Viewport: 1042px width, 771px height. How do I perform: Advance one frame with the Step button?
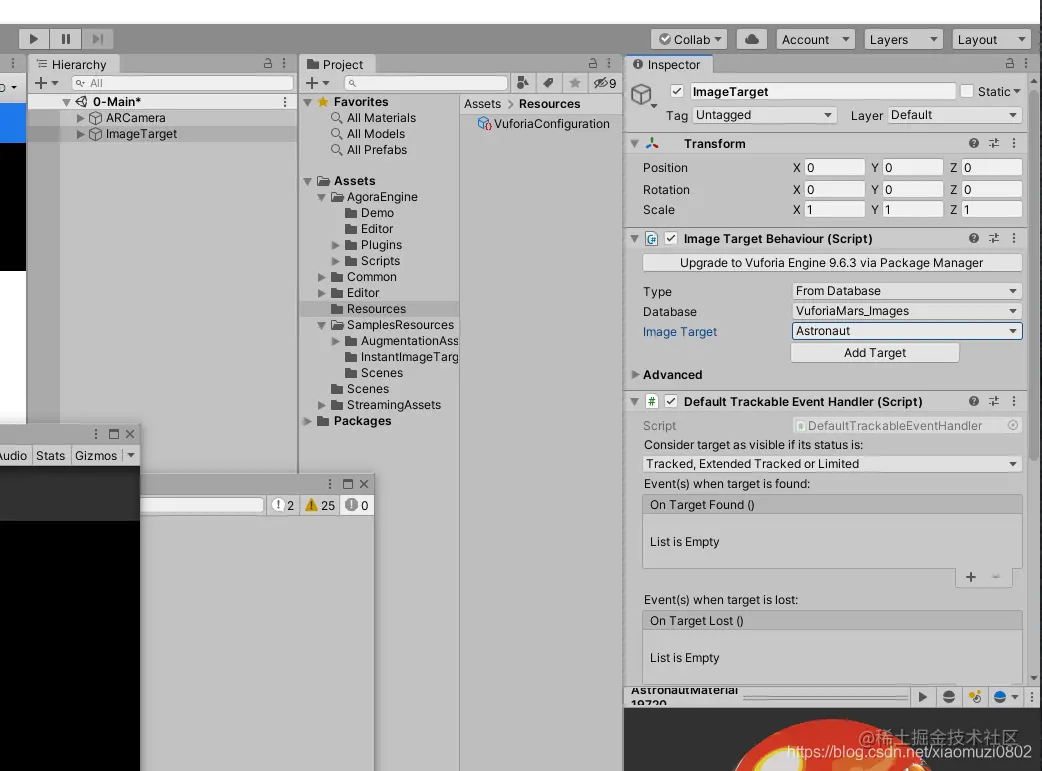pos(98,39)
